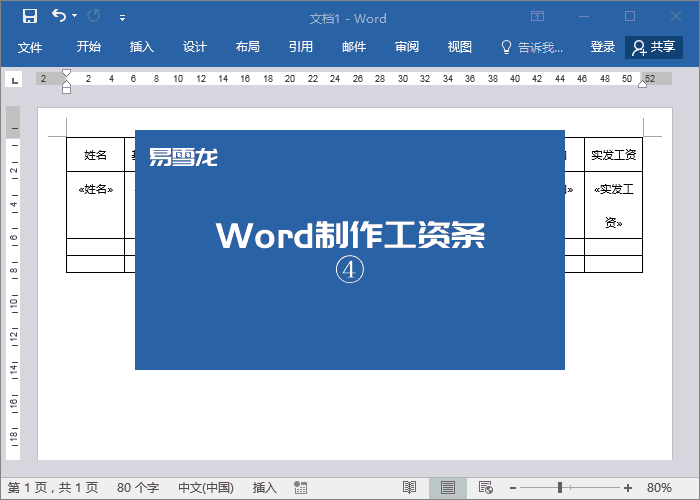Customize Quick Access Toolbar dropdown
This screenshot has width=700, height=500.
(x=122, y=18)
